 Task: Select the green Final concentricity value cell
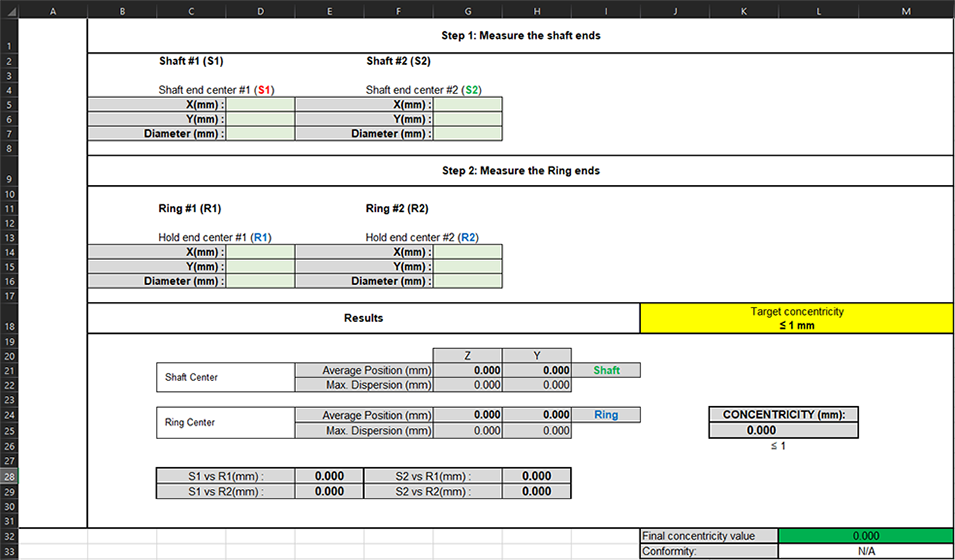pos(865,536)
